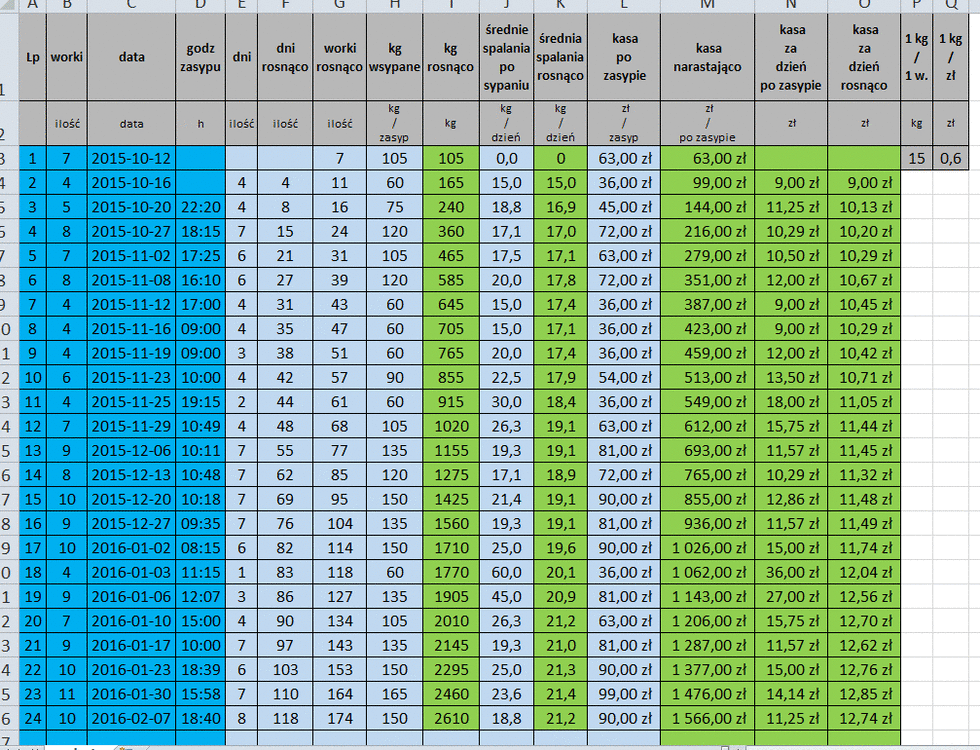Screen dimensions: 980x750
Task: Select the 36,00 zł per-day cell
Action: pyautogui.click(x=791, y=572)
